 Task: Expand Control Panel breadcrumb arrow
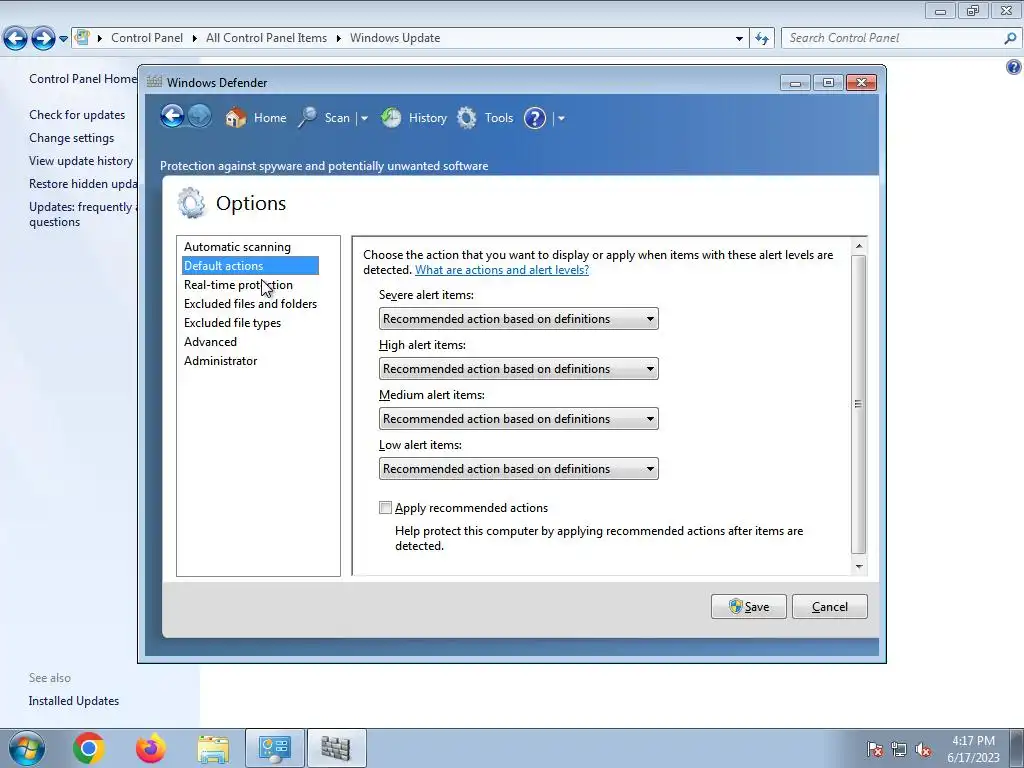[x=195, y=38]
